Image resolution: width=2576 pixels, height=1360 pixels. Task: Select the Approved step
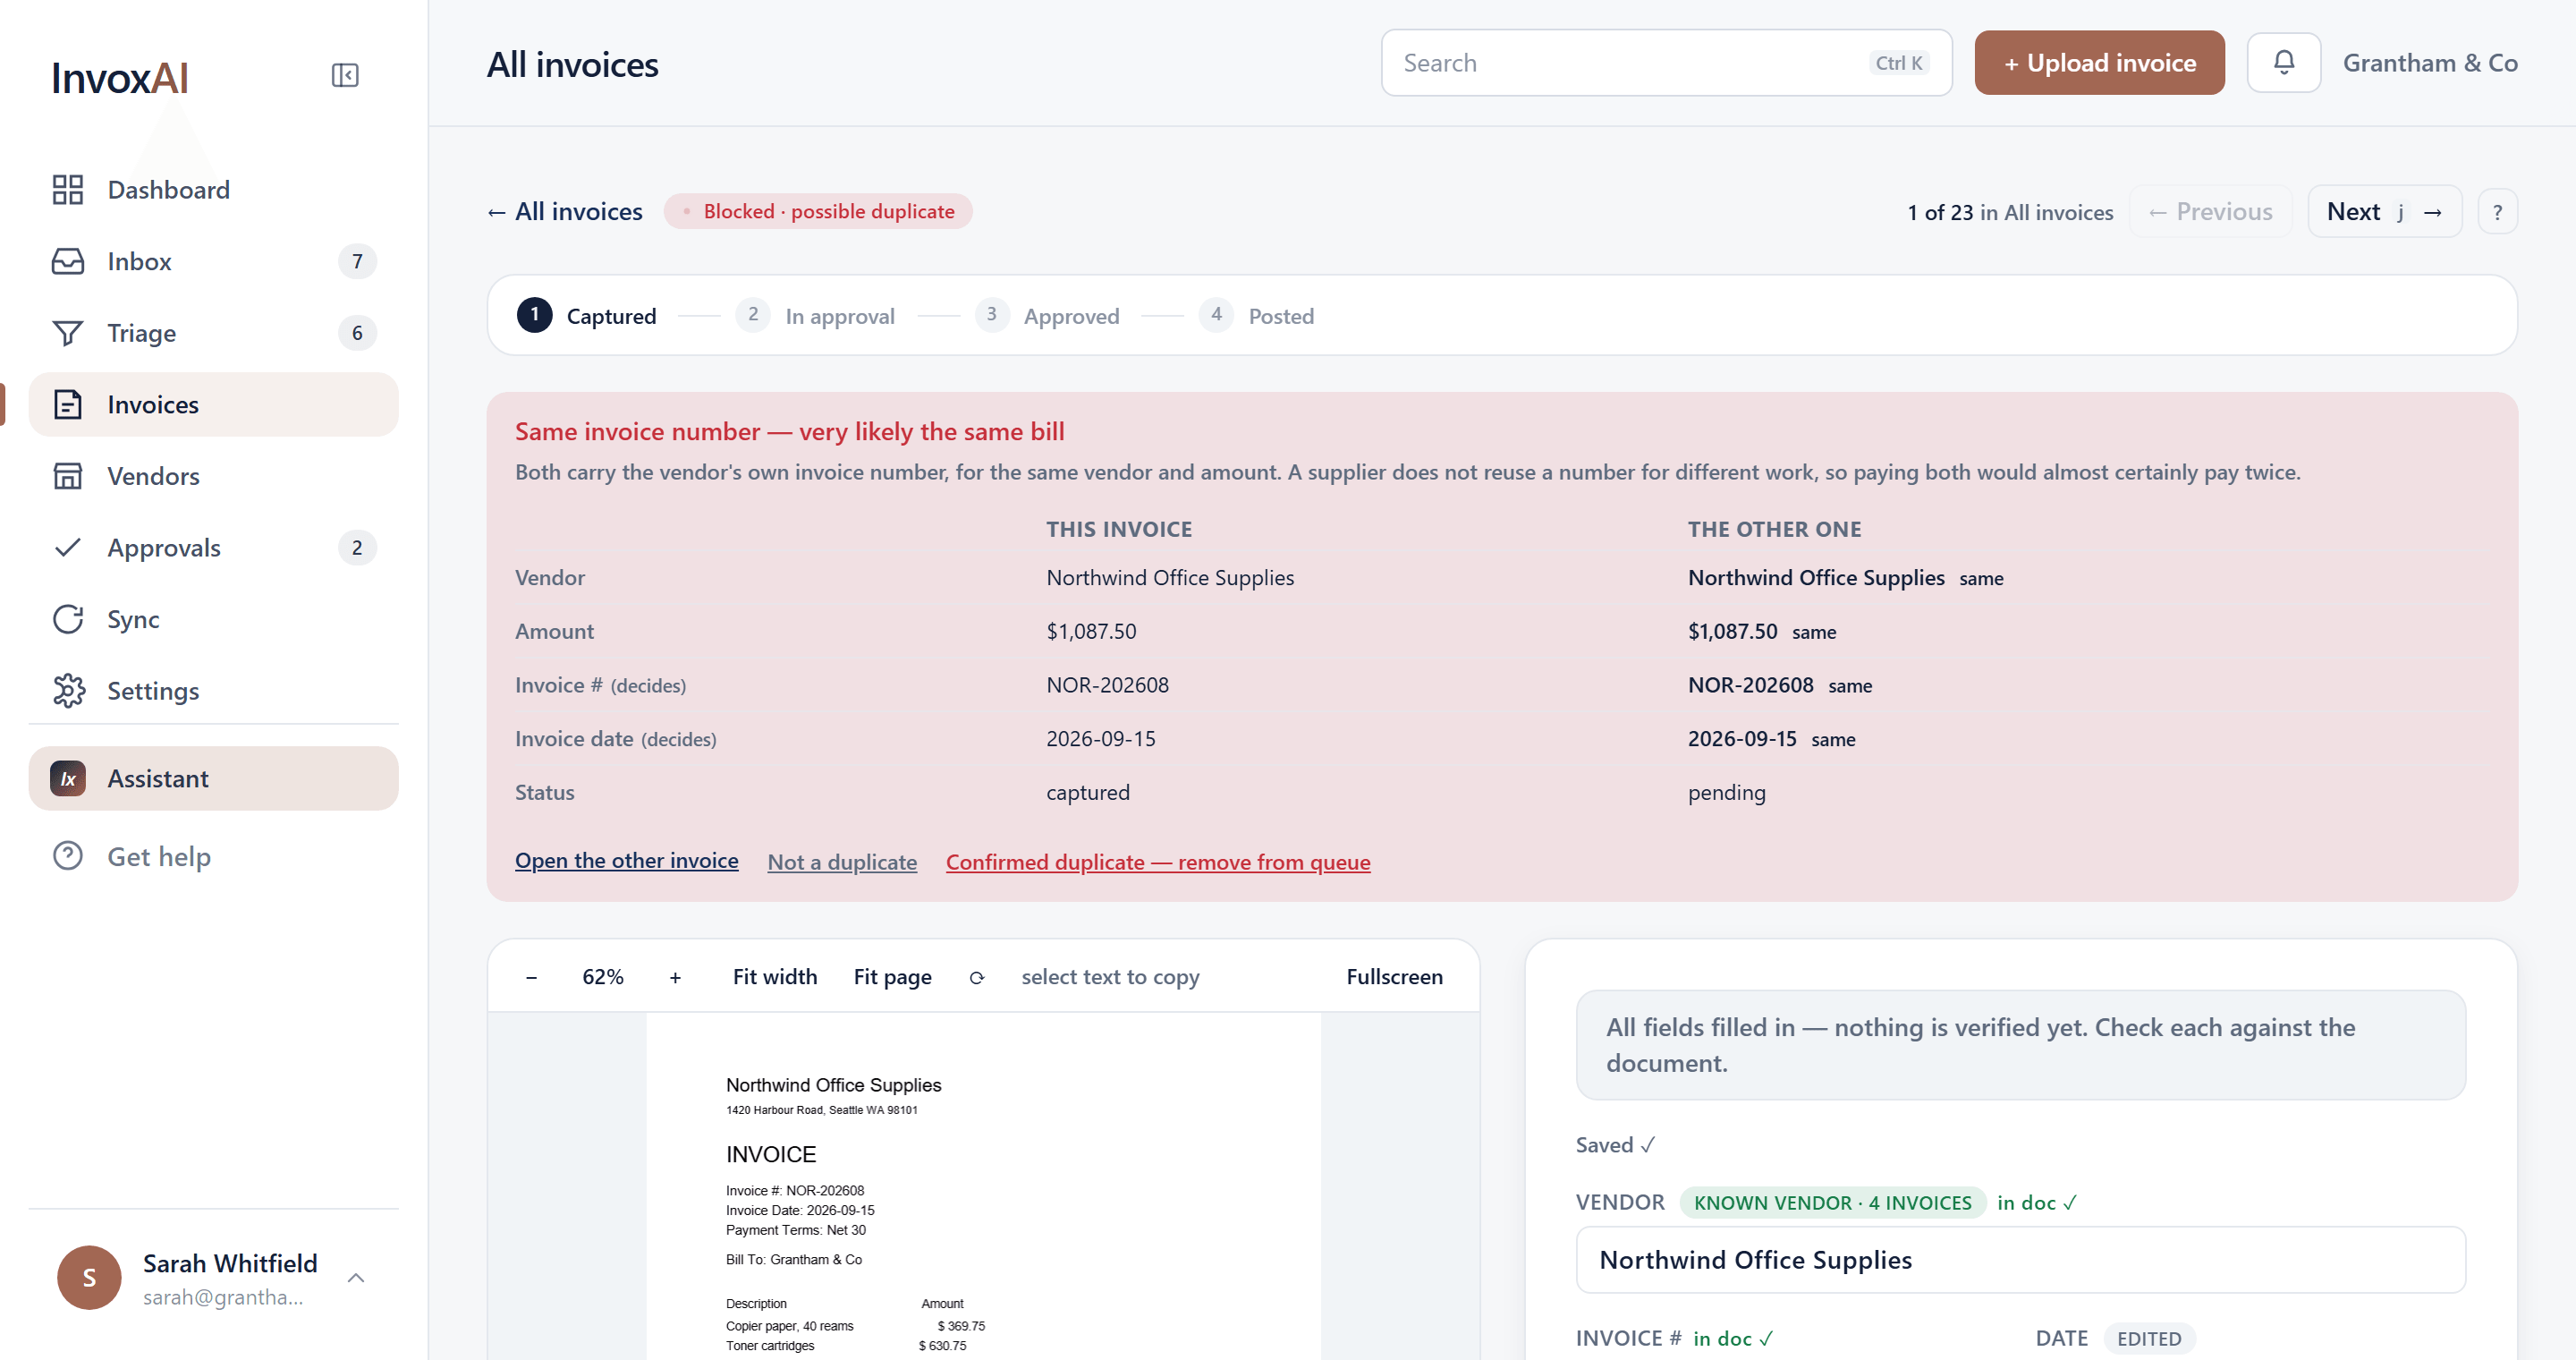point(1047,315)
